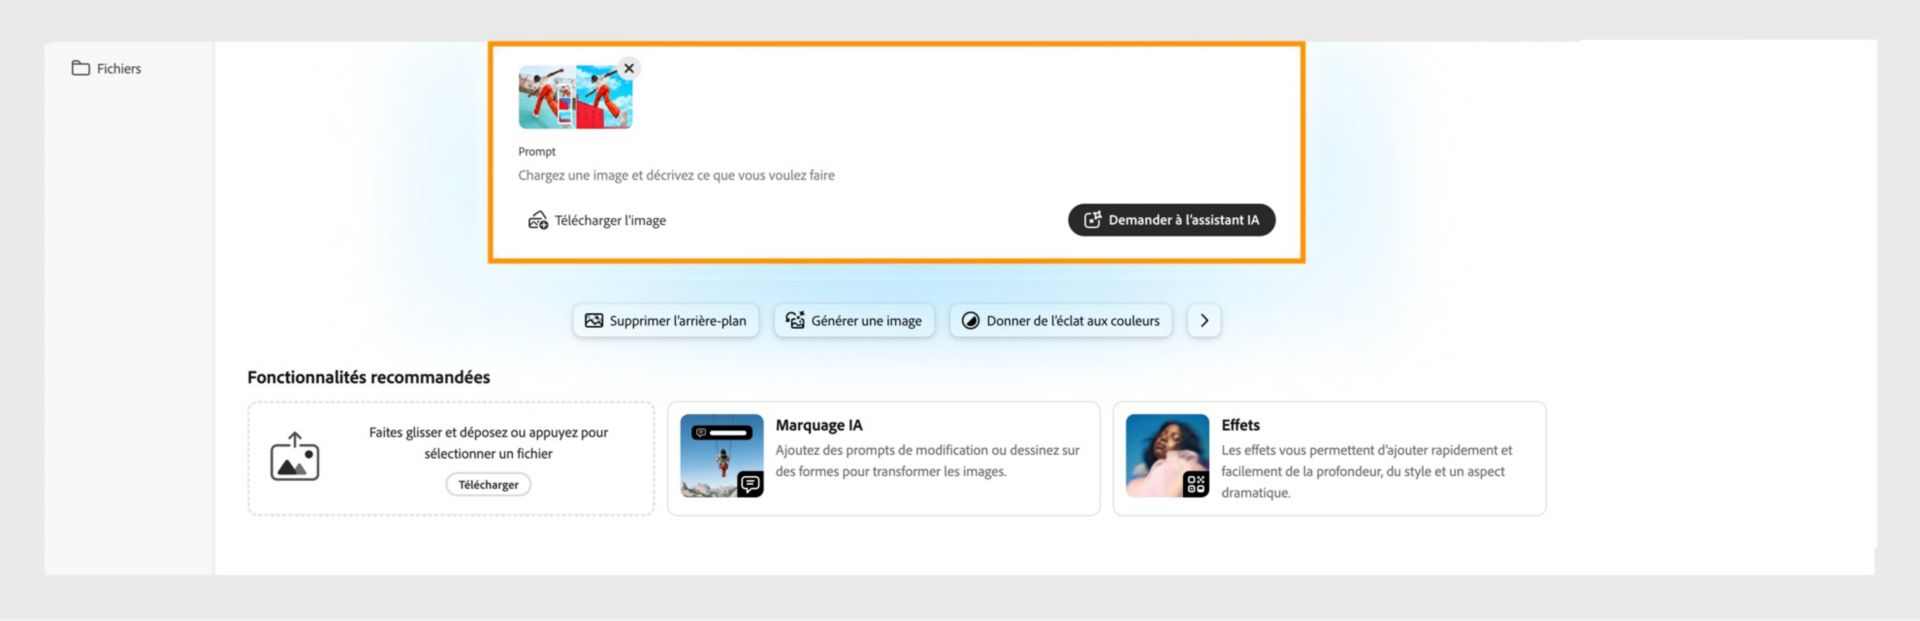This screenshot has height=621, width=1920.
Task: Click the effects icon on the Effets thumbnail
Action: [x=1196, y=485]
